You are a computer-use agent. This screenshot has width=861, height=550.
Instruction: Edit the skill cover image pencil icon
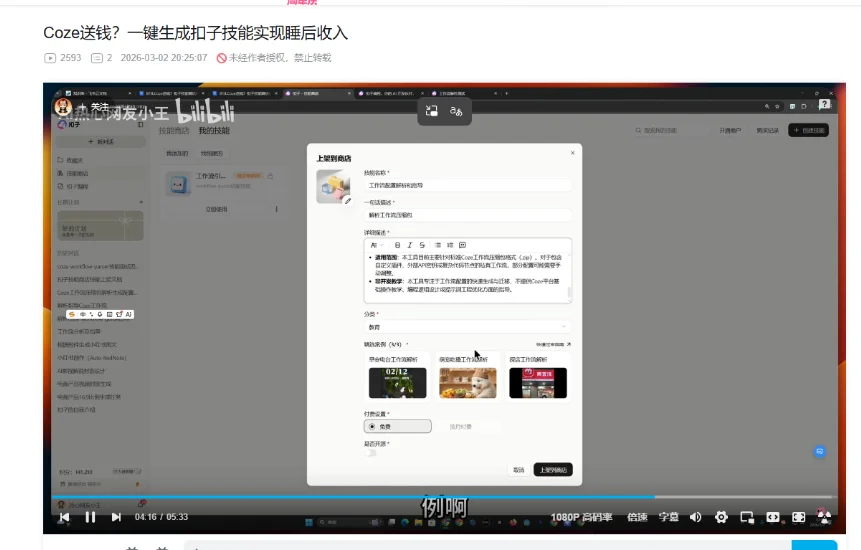(x=348, y=201)
